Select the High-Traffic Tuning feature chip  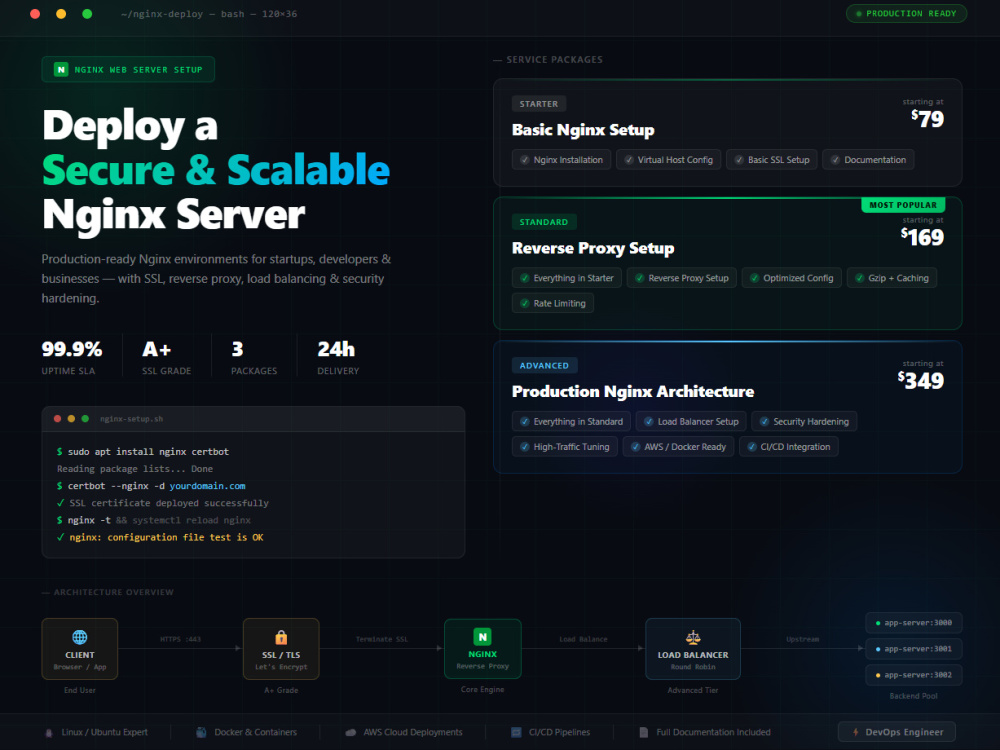[564, 447]
